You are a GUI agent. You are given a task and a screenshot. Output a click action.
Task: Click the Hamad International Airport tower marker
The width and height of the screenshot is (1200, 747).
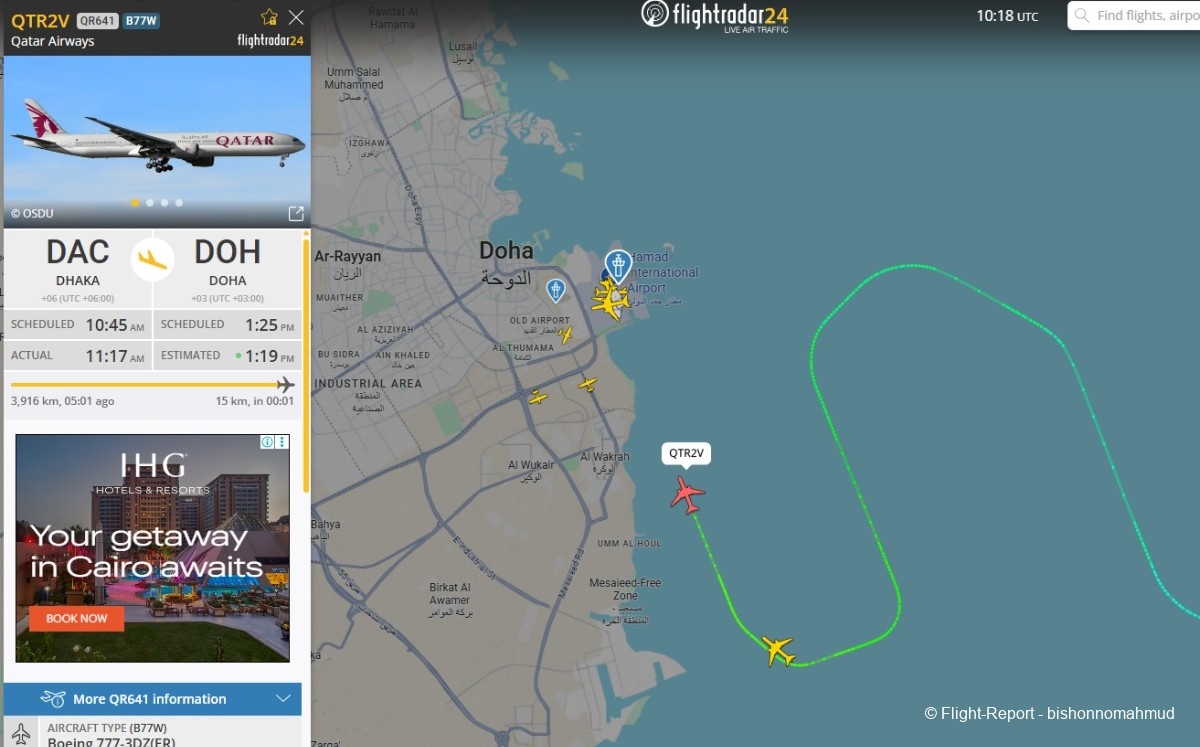pos(618,265)
